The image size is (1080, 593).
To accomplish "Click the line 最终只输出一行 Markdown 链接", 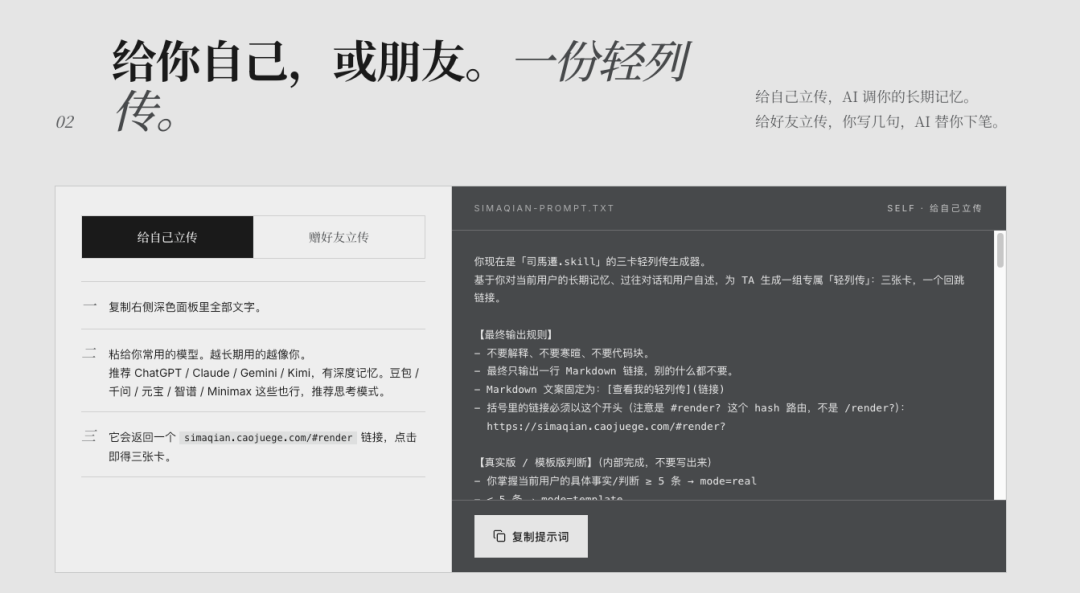I will (x=605, y=371).
